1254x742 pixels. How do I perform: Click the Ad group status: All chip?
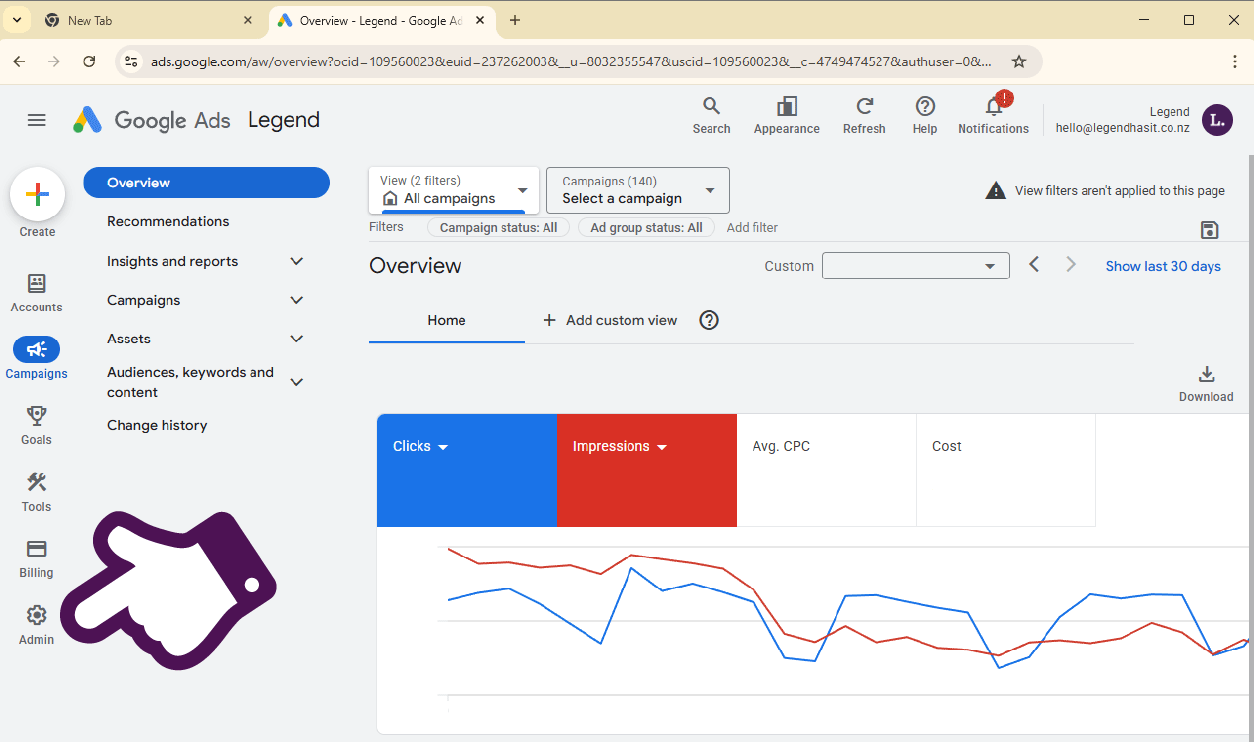pos(647,228)
